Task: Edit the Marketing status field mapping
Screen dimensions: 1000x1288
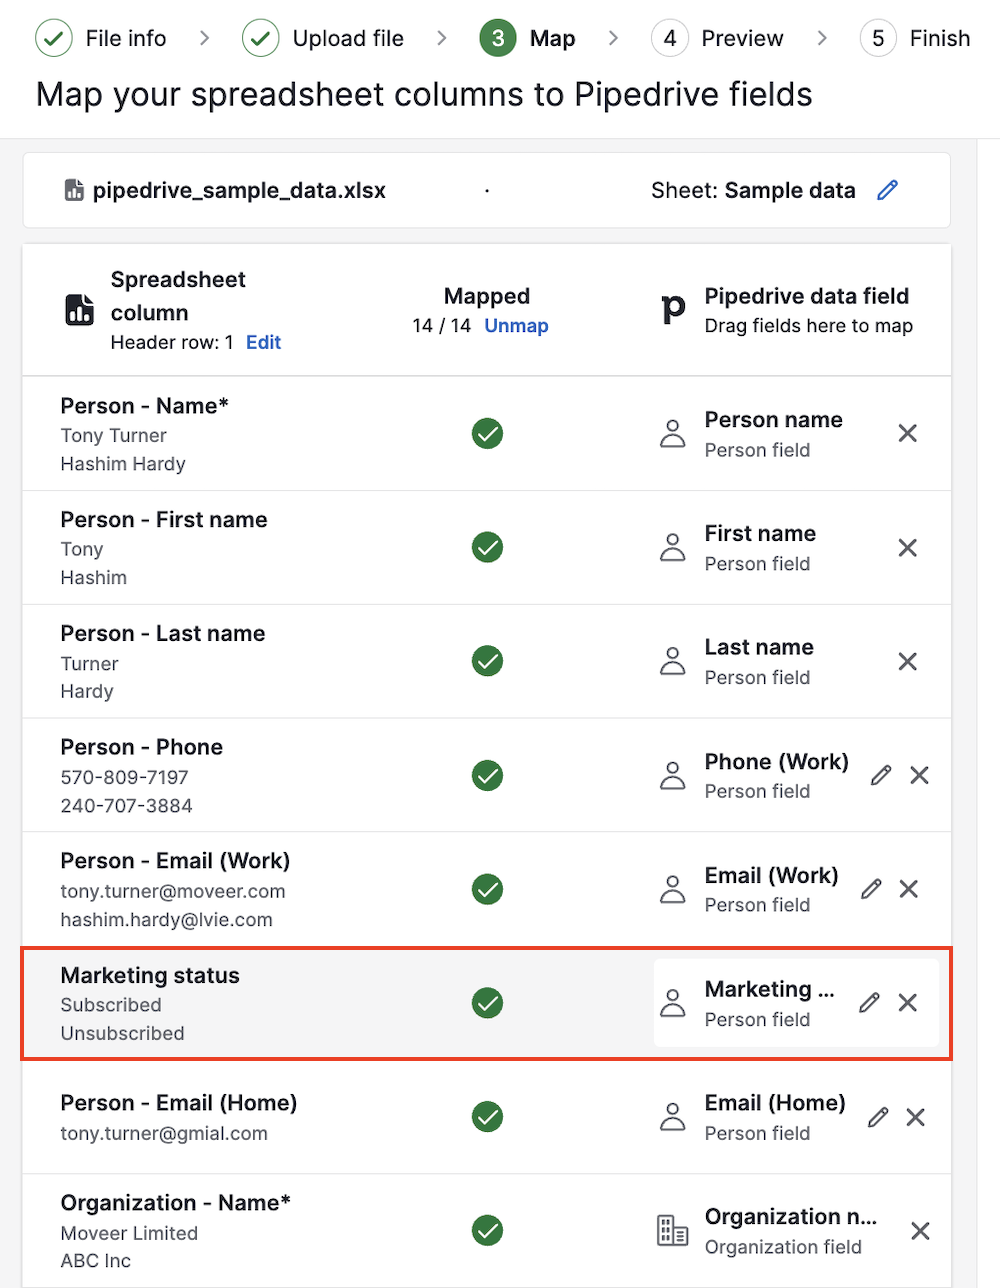Action: point(869,1003)
